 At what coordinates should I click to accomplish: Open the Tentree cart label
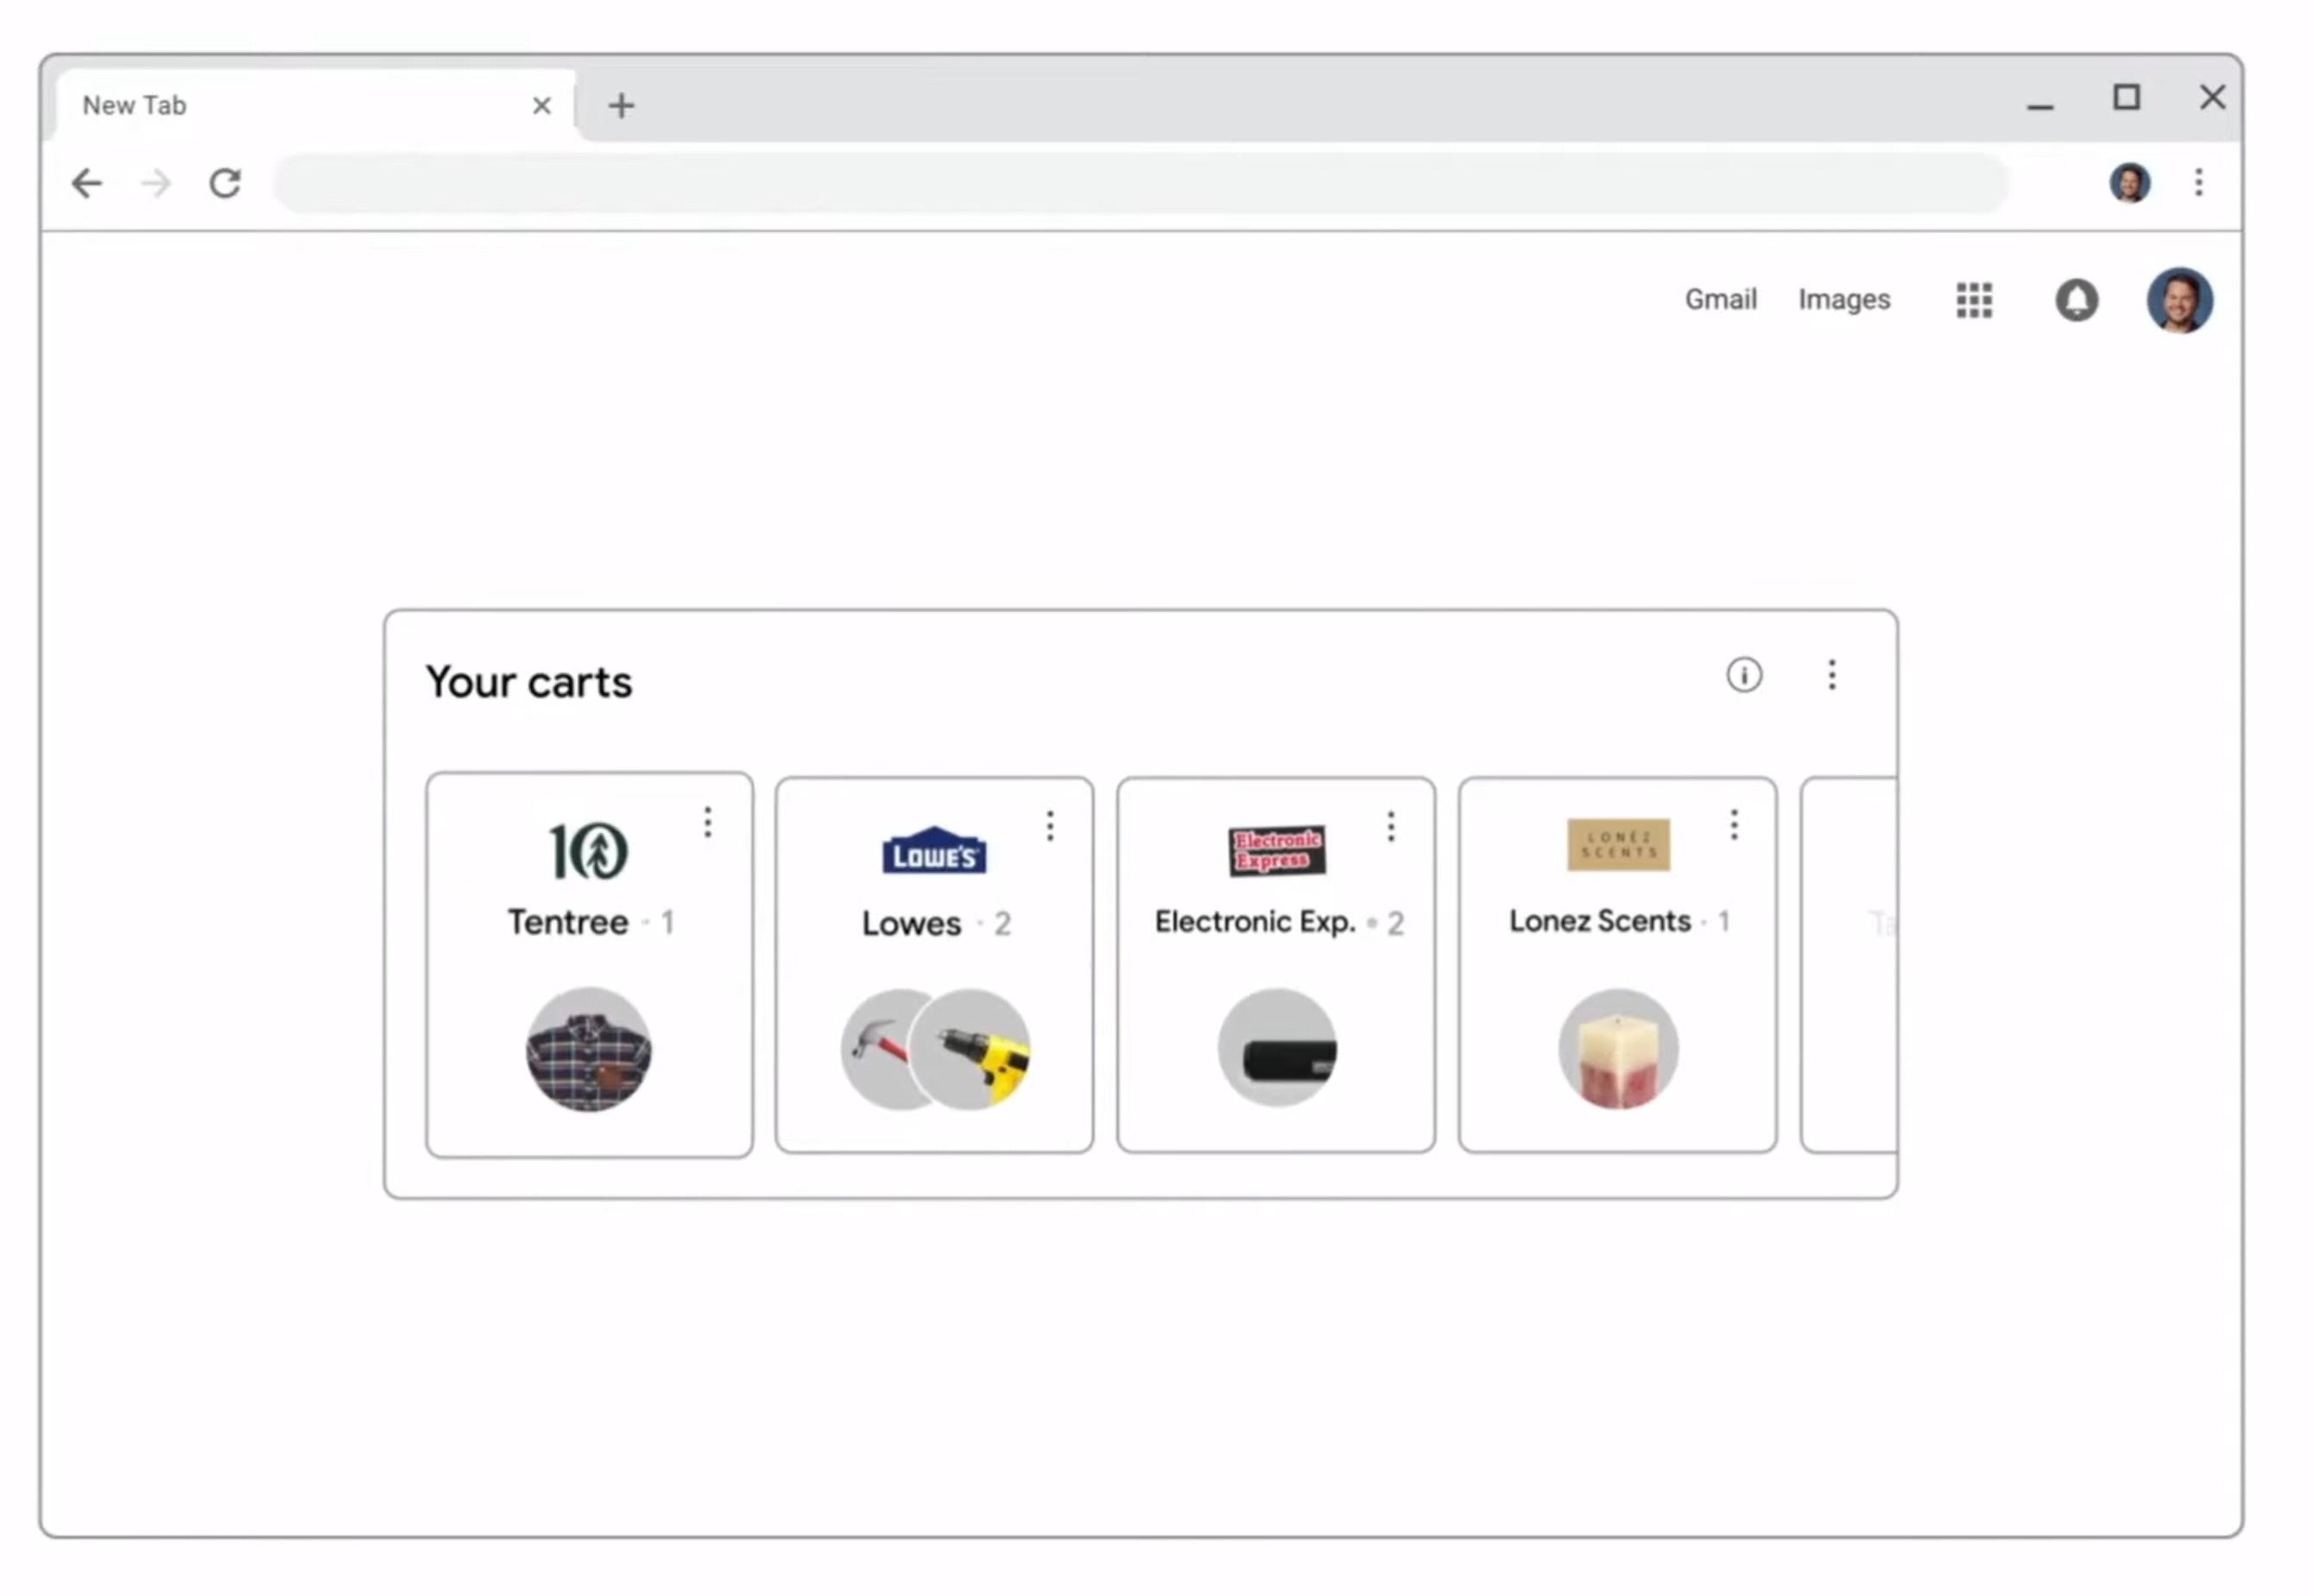click(x=568, y=922)
